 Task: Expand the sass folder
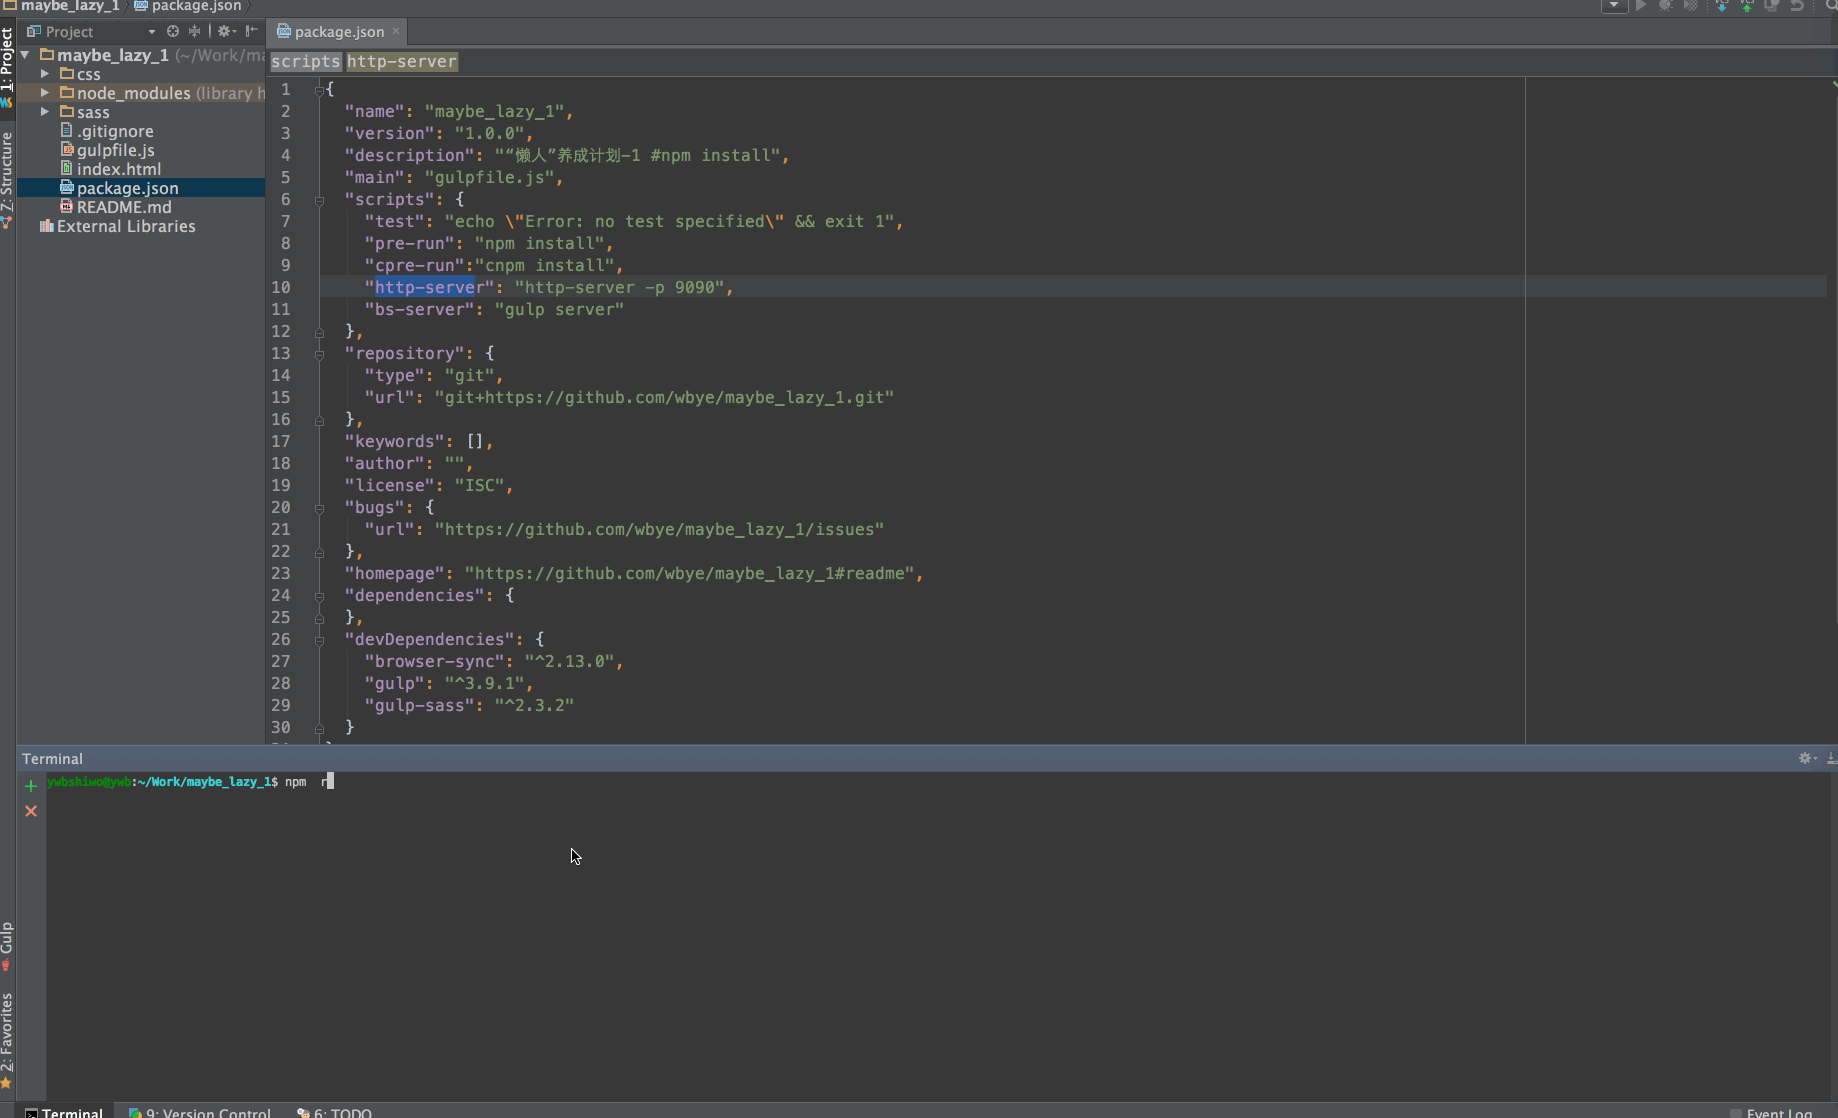(45, 112)
